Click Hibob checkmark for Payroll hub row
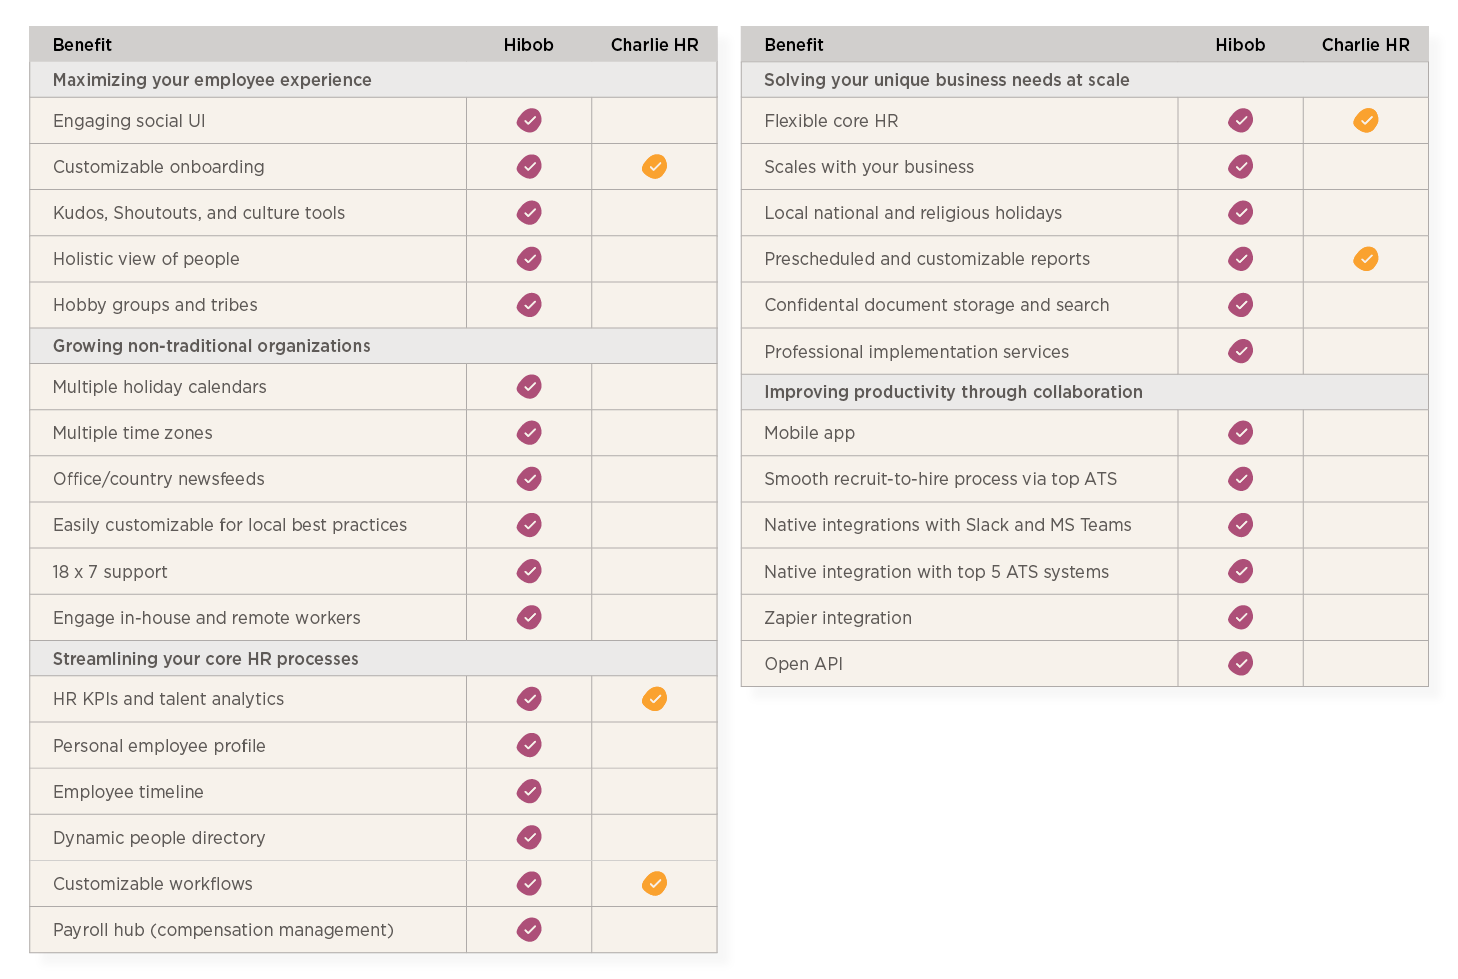 tap(529, 930)
